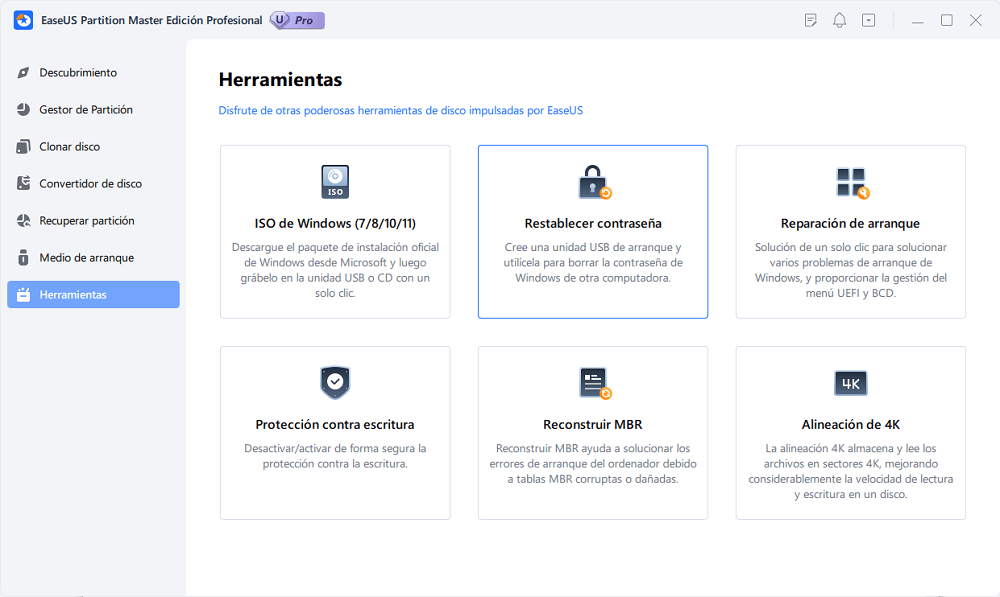Click the Herramientas toolbox sidebar icon
This screenshot has height=597, width=1000.
[24, 295]
